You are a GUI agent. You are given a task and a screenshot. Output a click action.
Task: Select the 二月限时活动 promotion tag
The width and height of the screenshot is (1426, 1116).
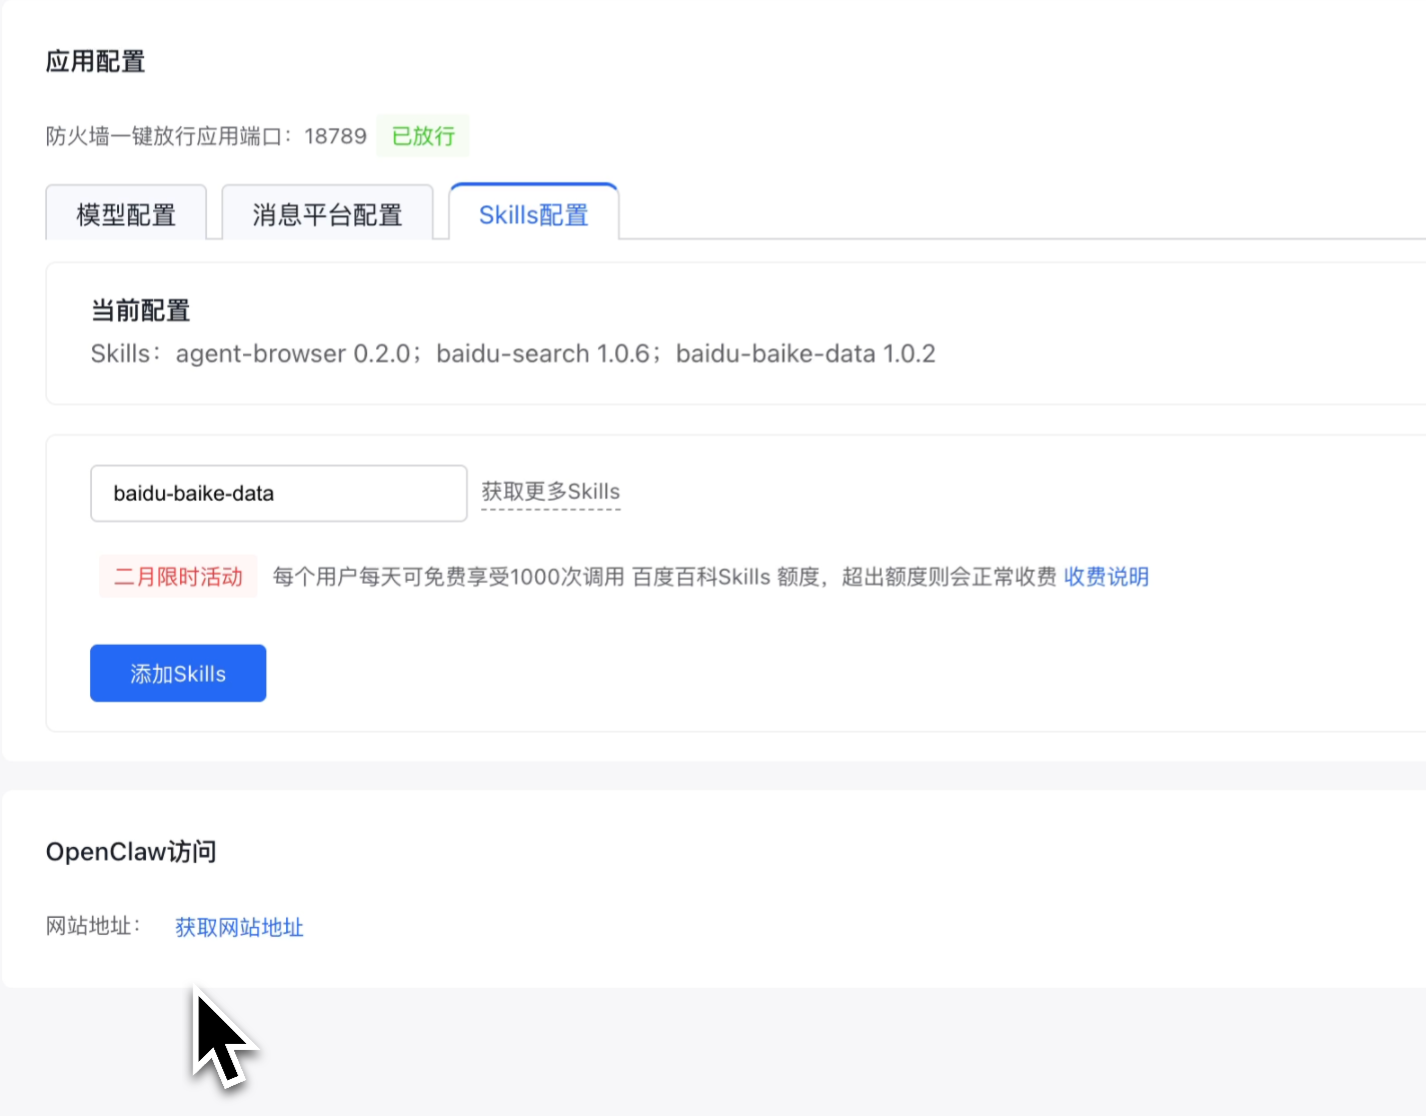point(178,576)
